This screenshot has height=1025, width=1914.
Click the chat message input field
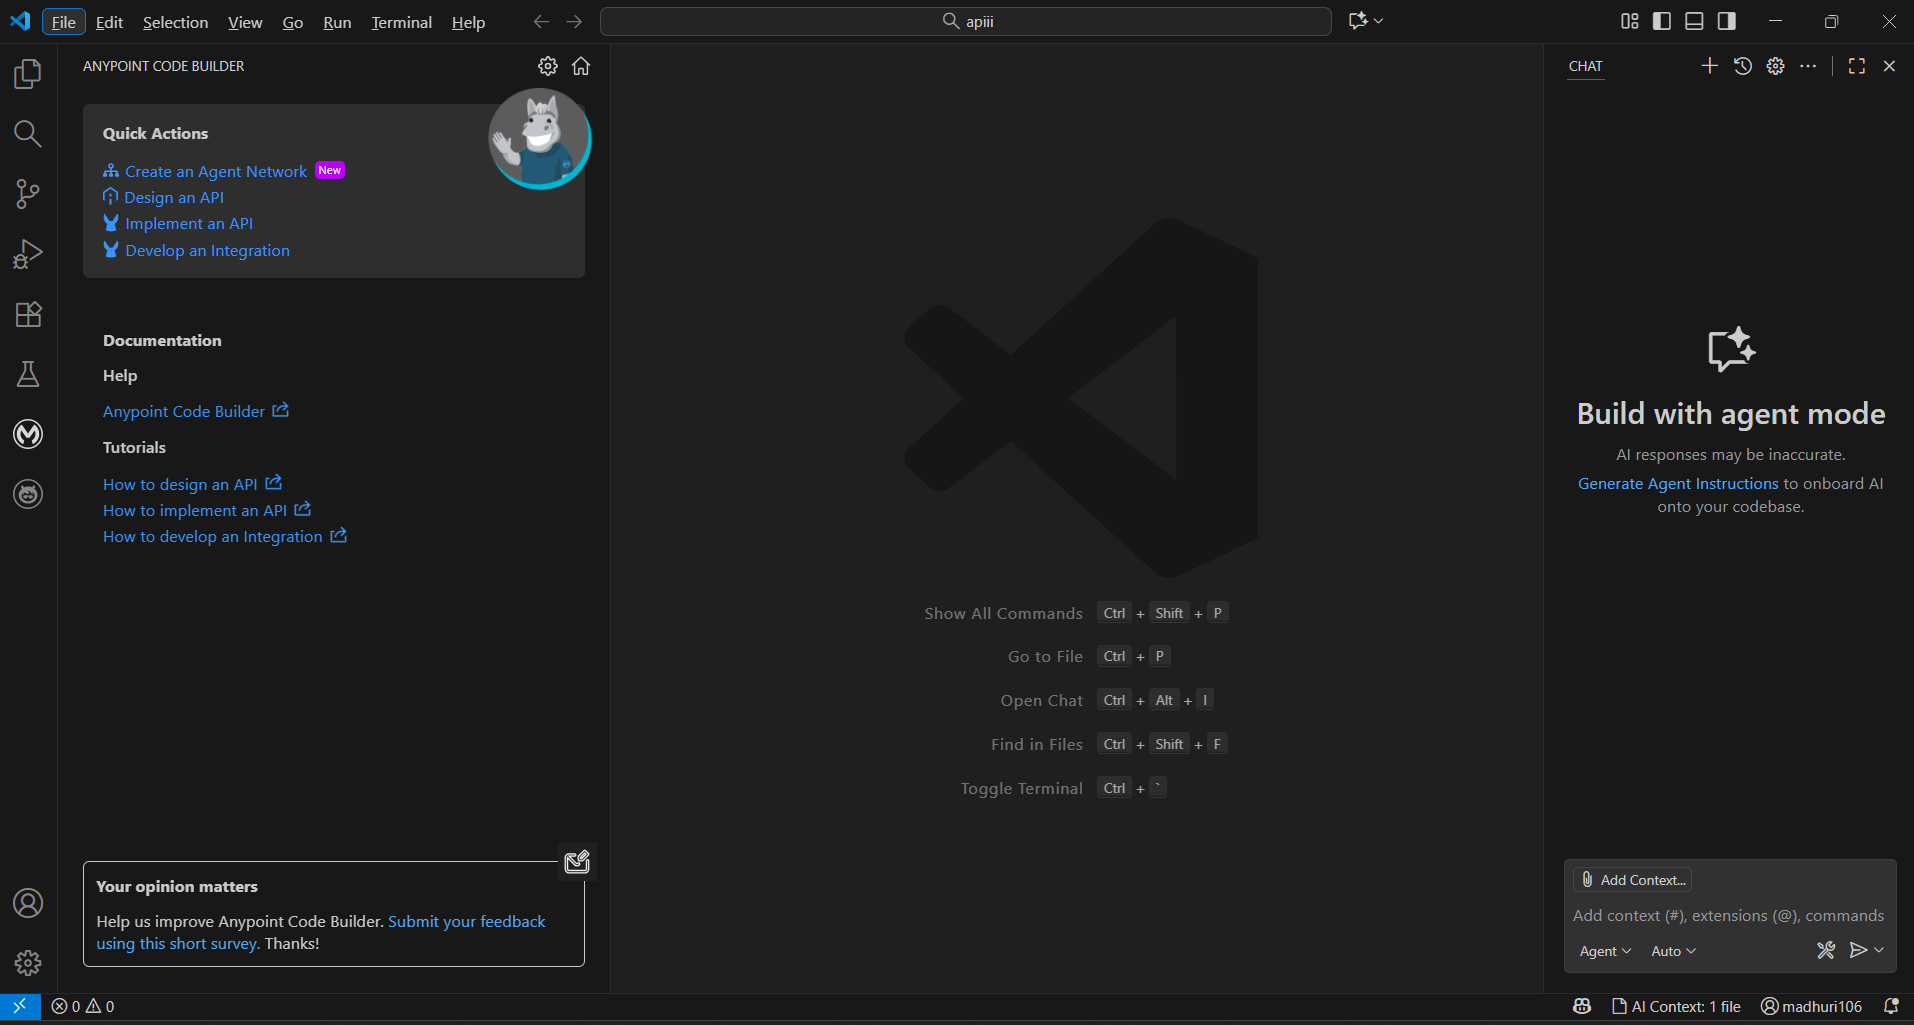(1728, 915)
